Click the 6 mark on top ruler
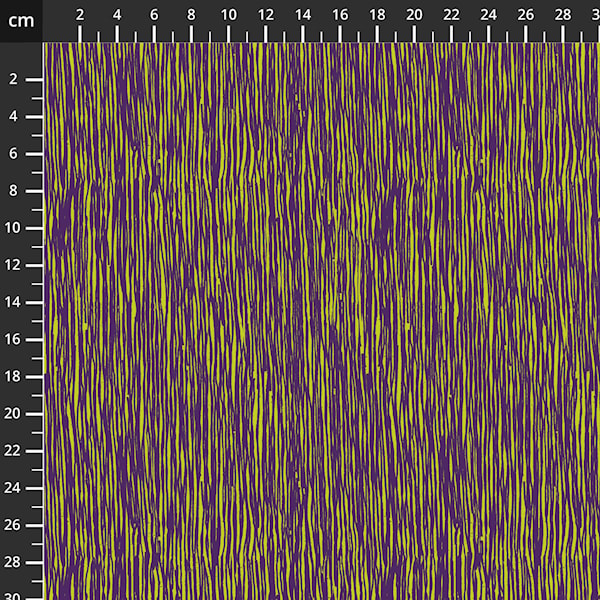The width and height of the screenshot is (600, 600). tap(154, 15)
